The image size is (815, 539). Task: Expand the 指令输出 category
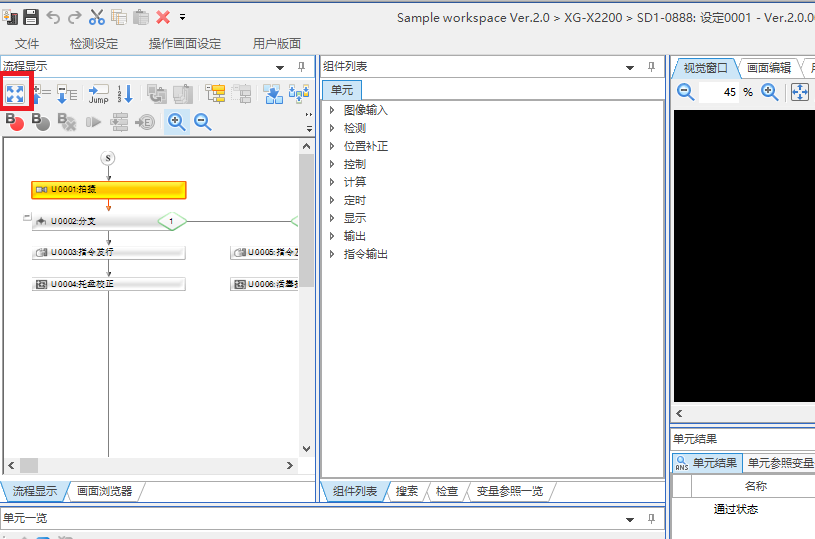pos(332,254)
